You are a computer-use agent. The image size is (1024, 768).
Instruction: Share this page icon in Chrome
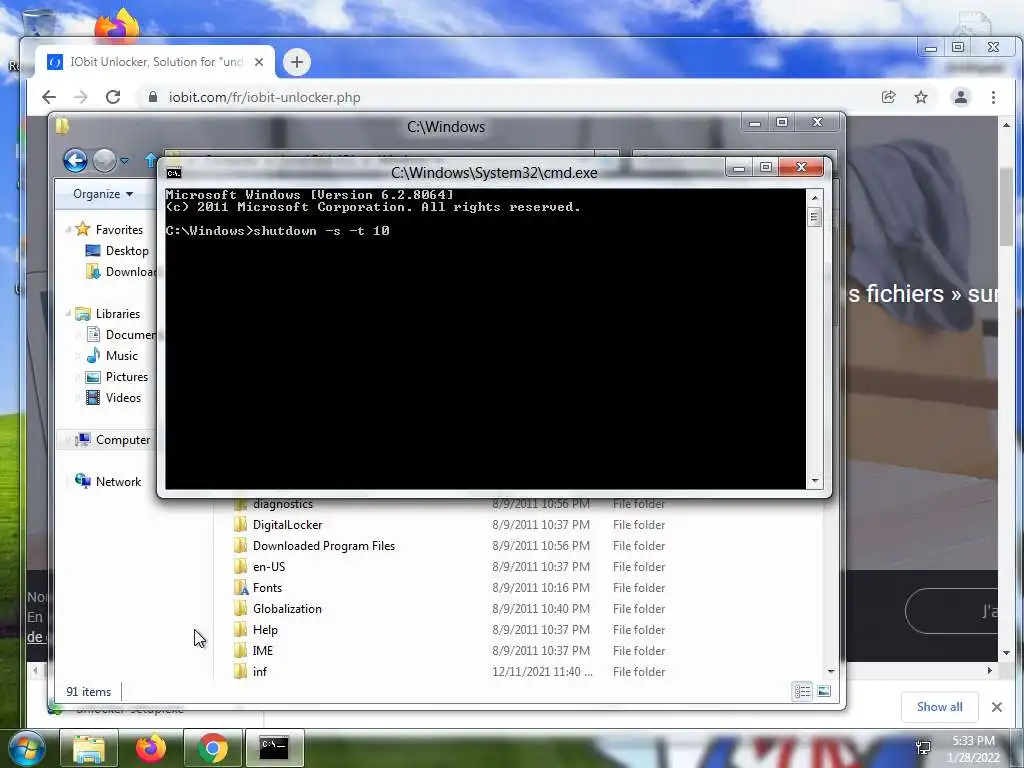[x=888, y=97]
